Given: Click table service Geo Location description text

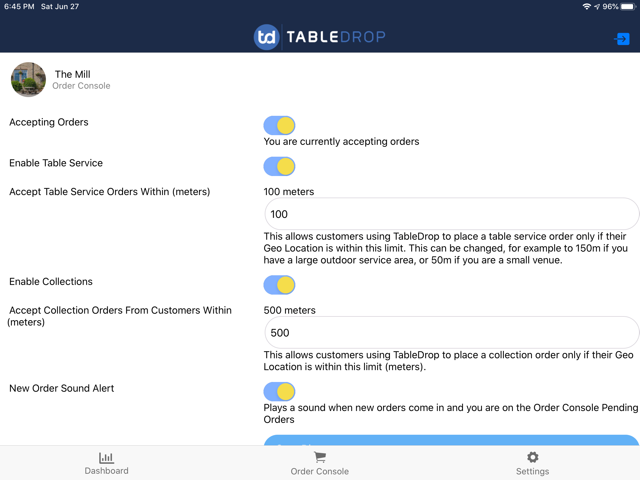Looking at the screenshot, I should click(446, 248).
